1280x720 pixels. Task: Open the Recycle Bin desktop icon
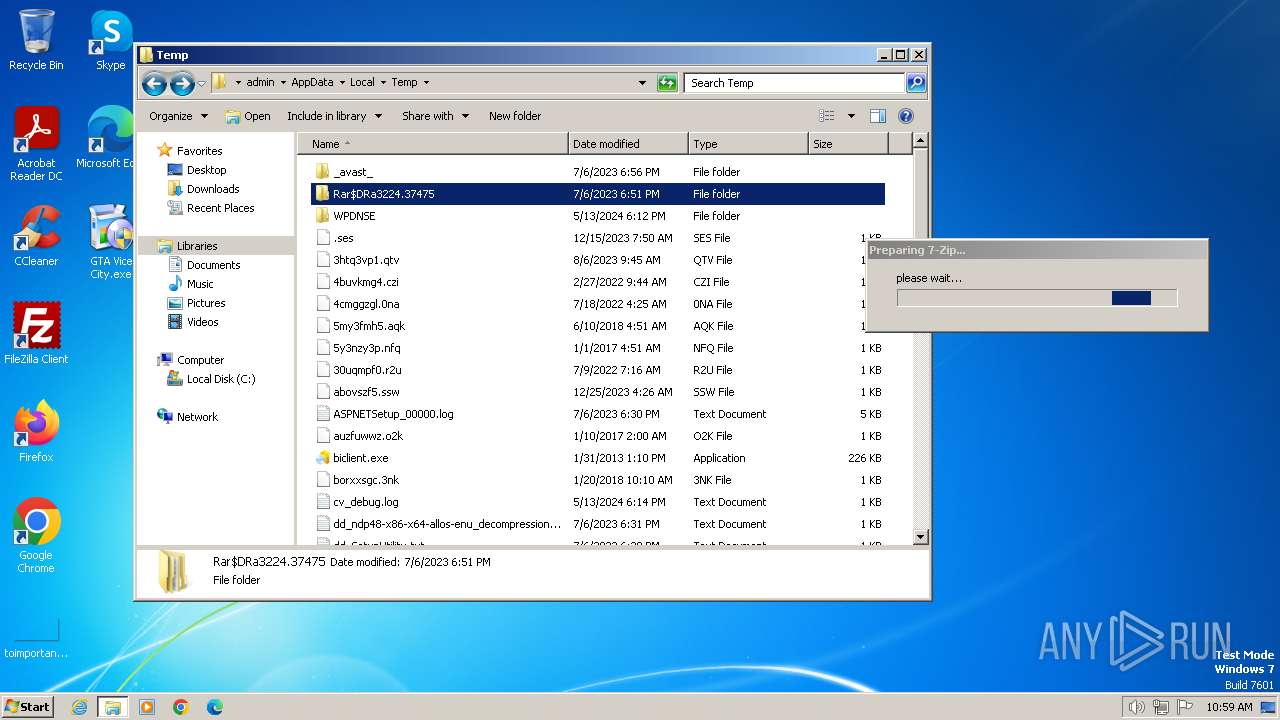(x=36, y=40)
